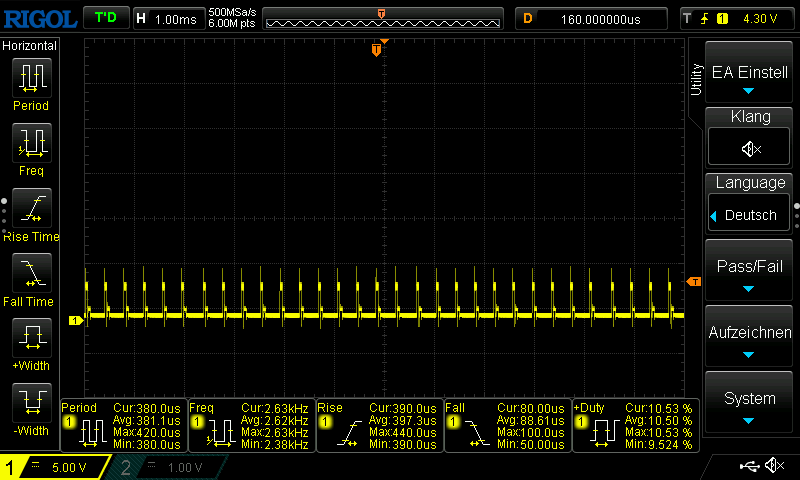Expand the Aufzeichnen submenu
800x480 pixels.
pos(749,336)
